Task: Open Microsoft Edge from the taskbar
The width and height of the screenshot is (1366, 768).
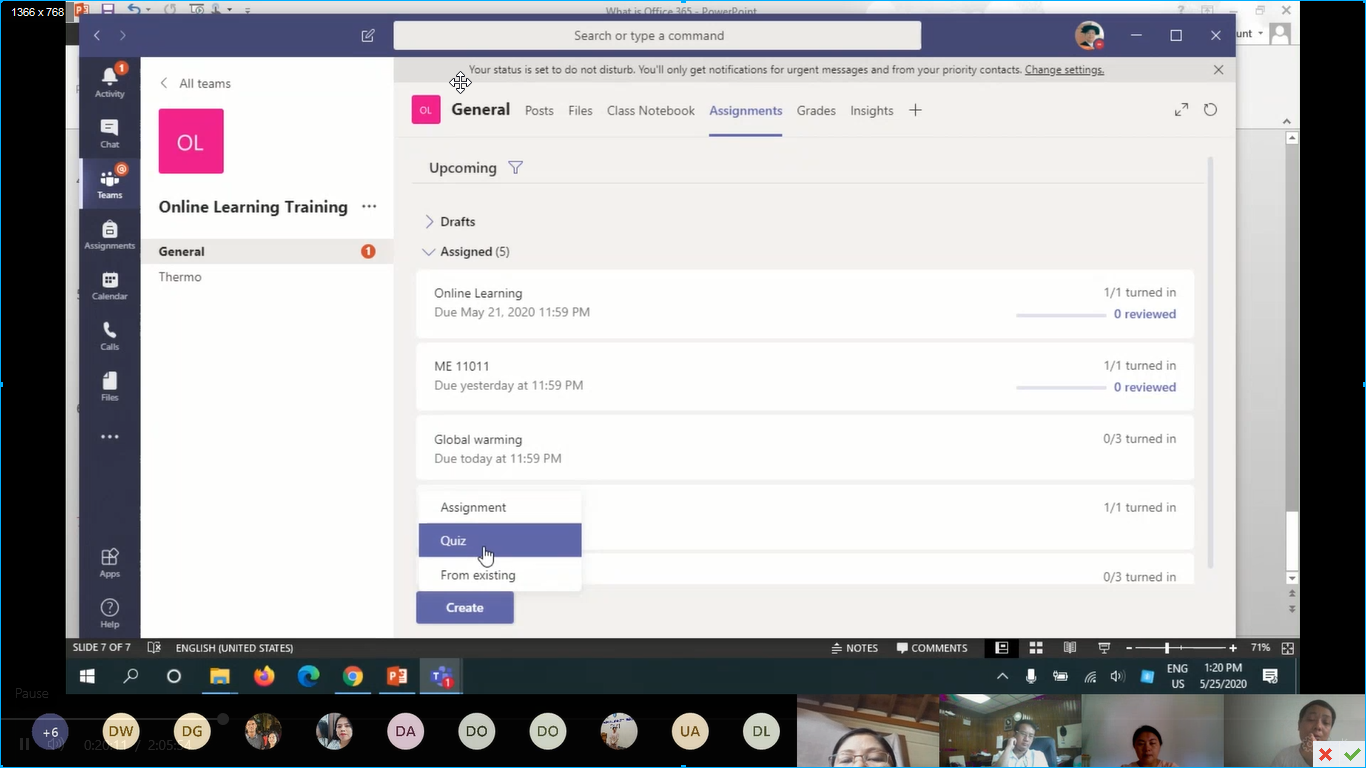Action: (x=308, y=676)
